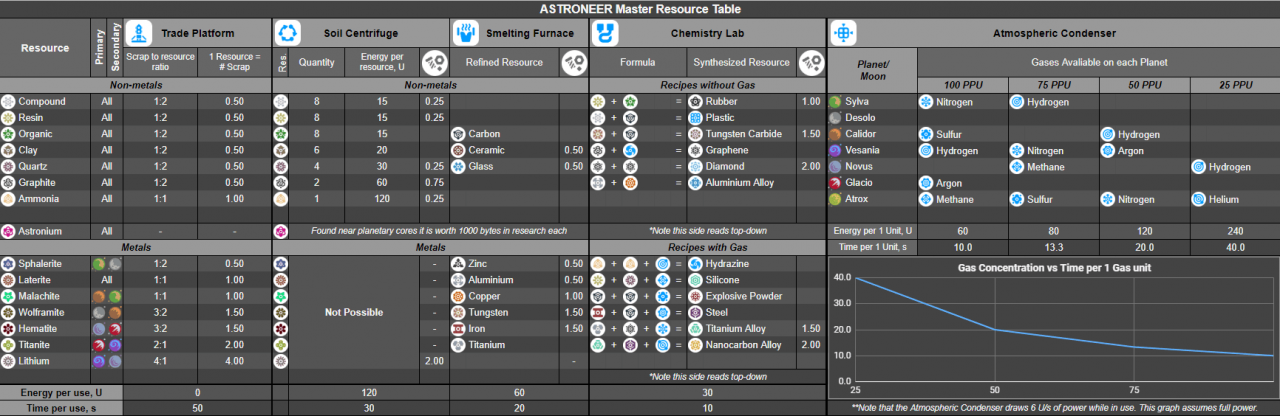Select the Resource column header
This screenshot has height=416, width=1280.
click(45, 48)
